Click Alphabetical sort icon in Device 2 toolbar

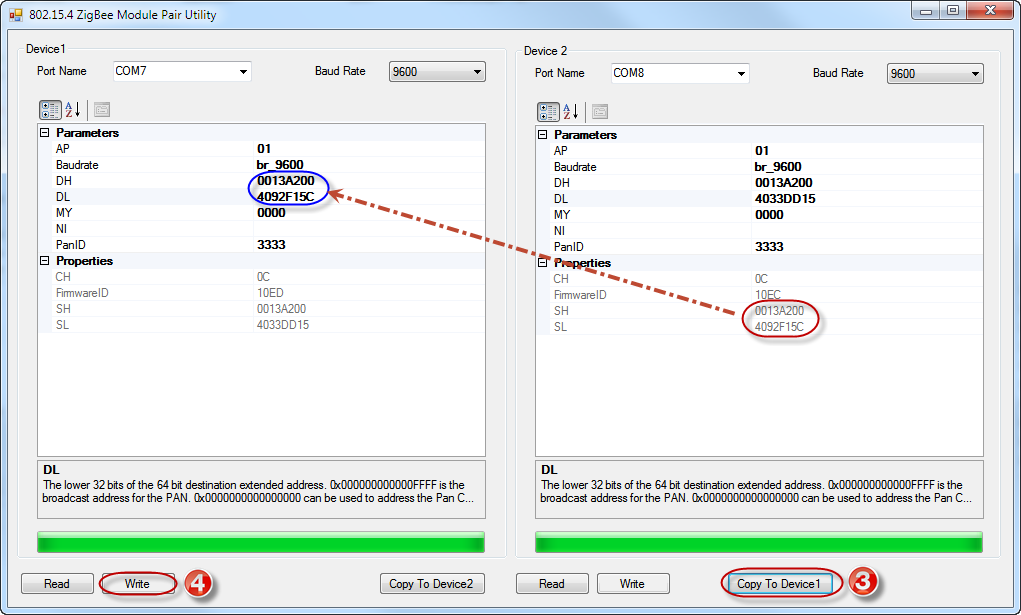[x=571, y=111]
